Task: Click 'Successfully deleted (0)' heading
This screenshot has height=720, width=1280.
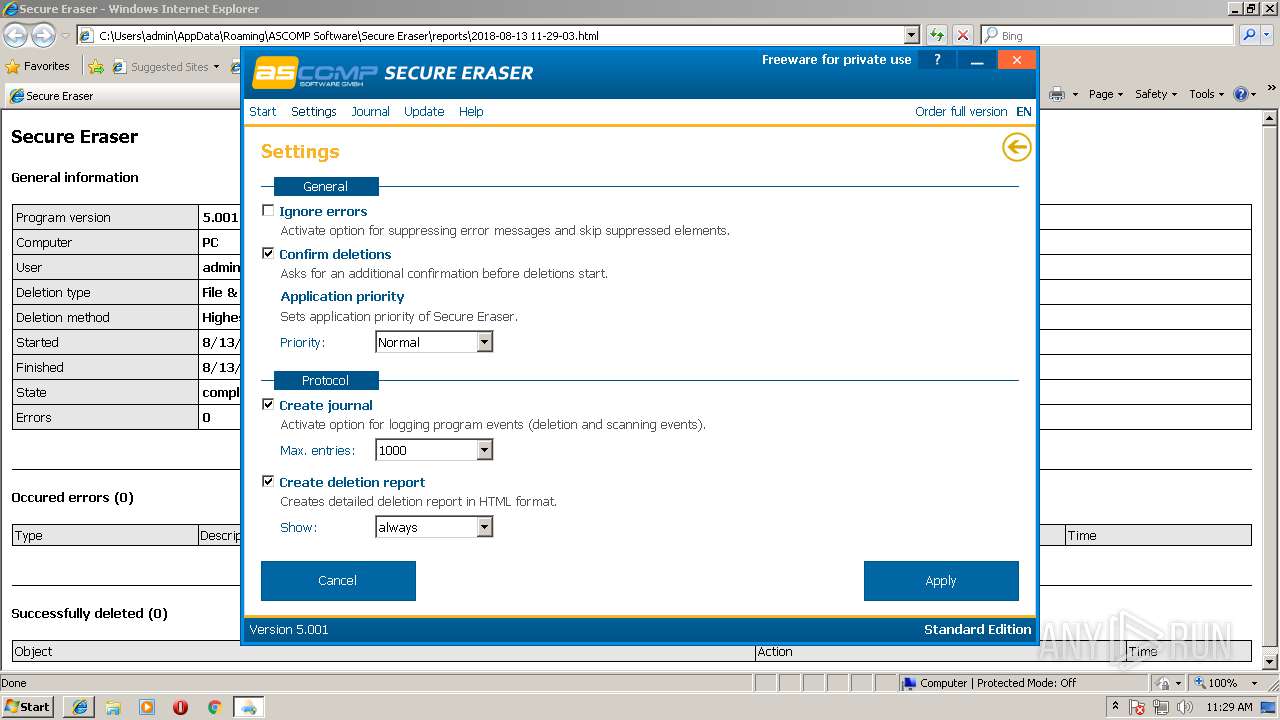Action: pyautogui.click(x=89, y=613)
